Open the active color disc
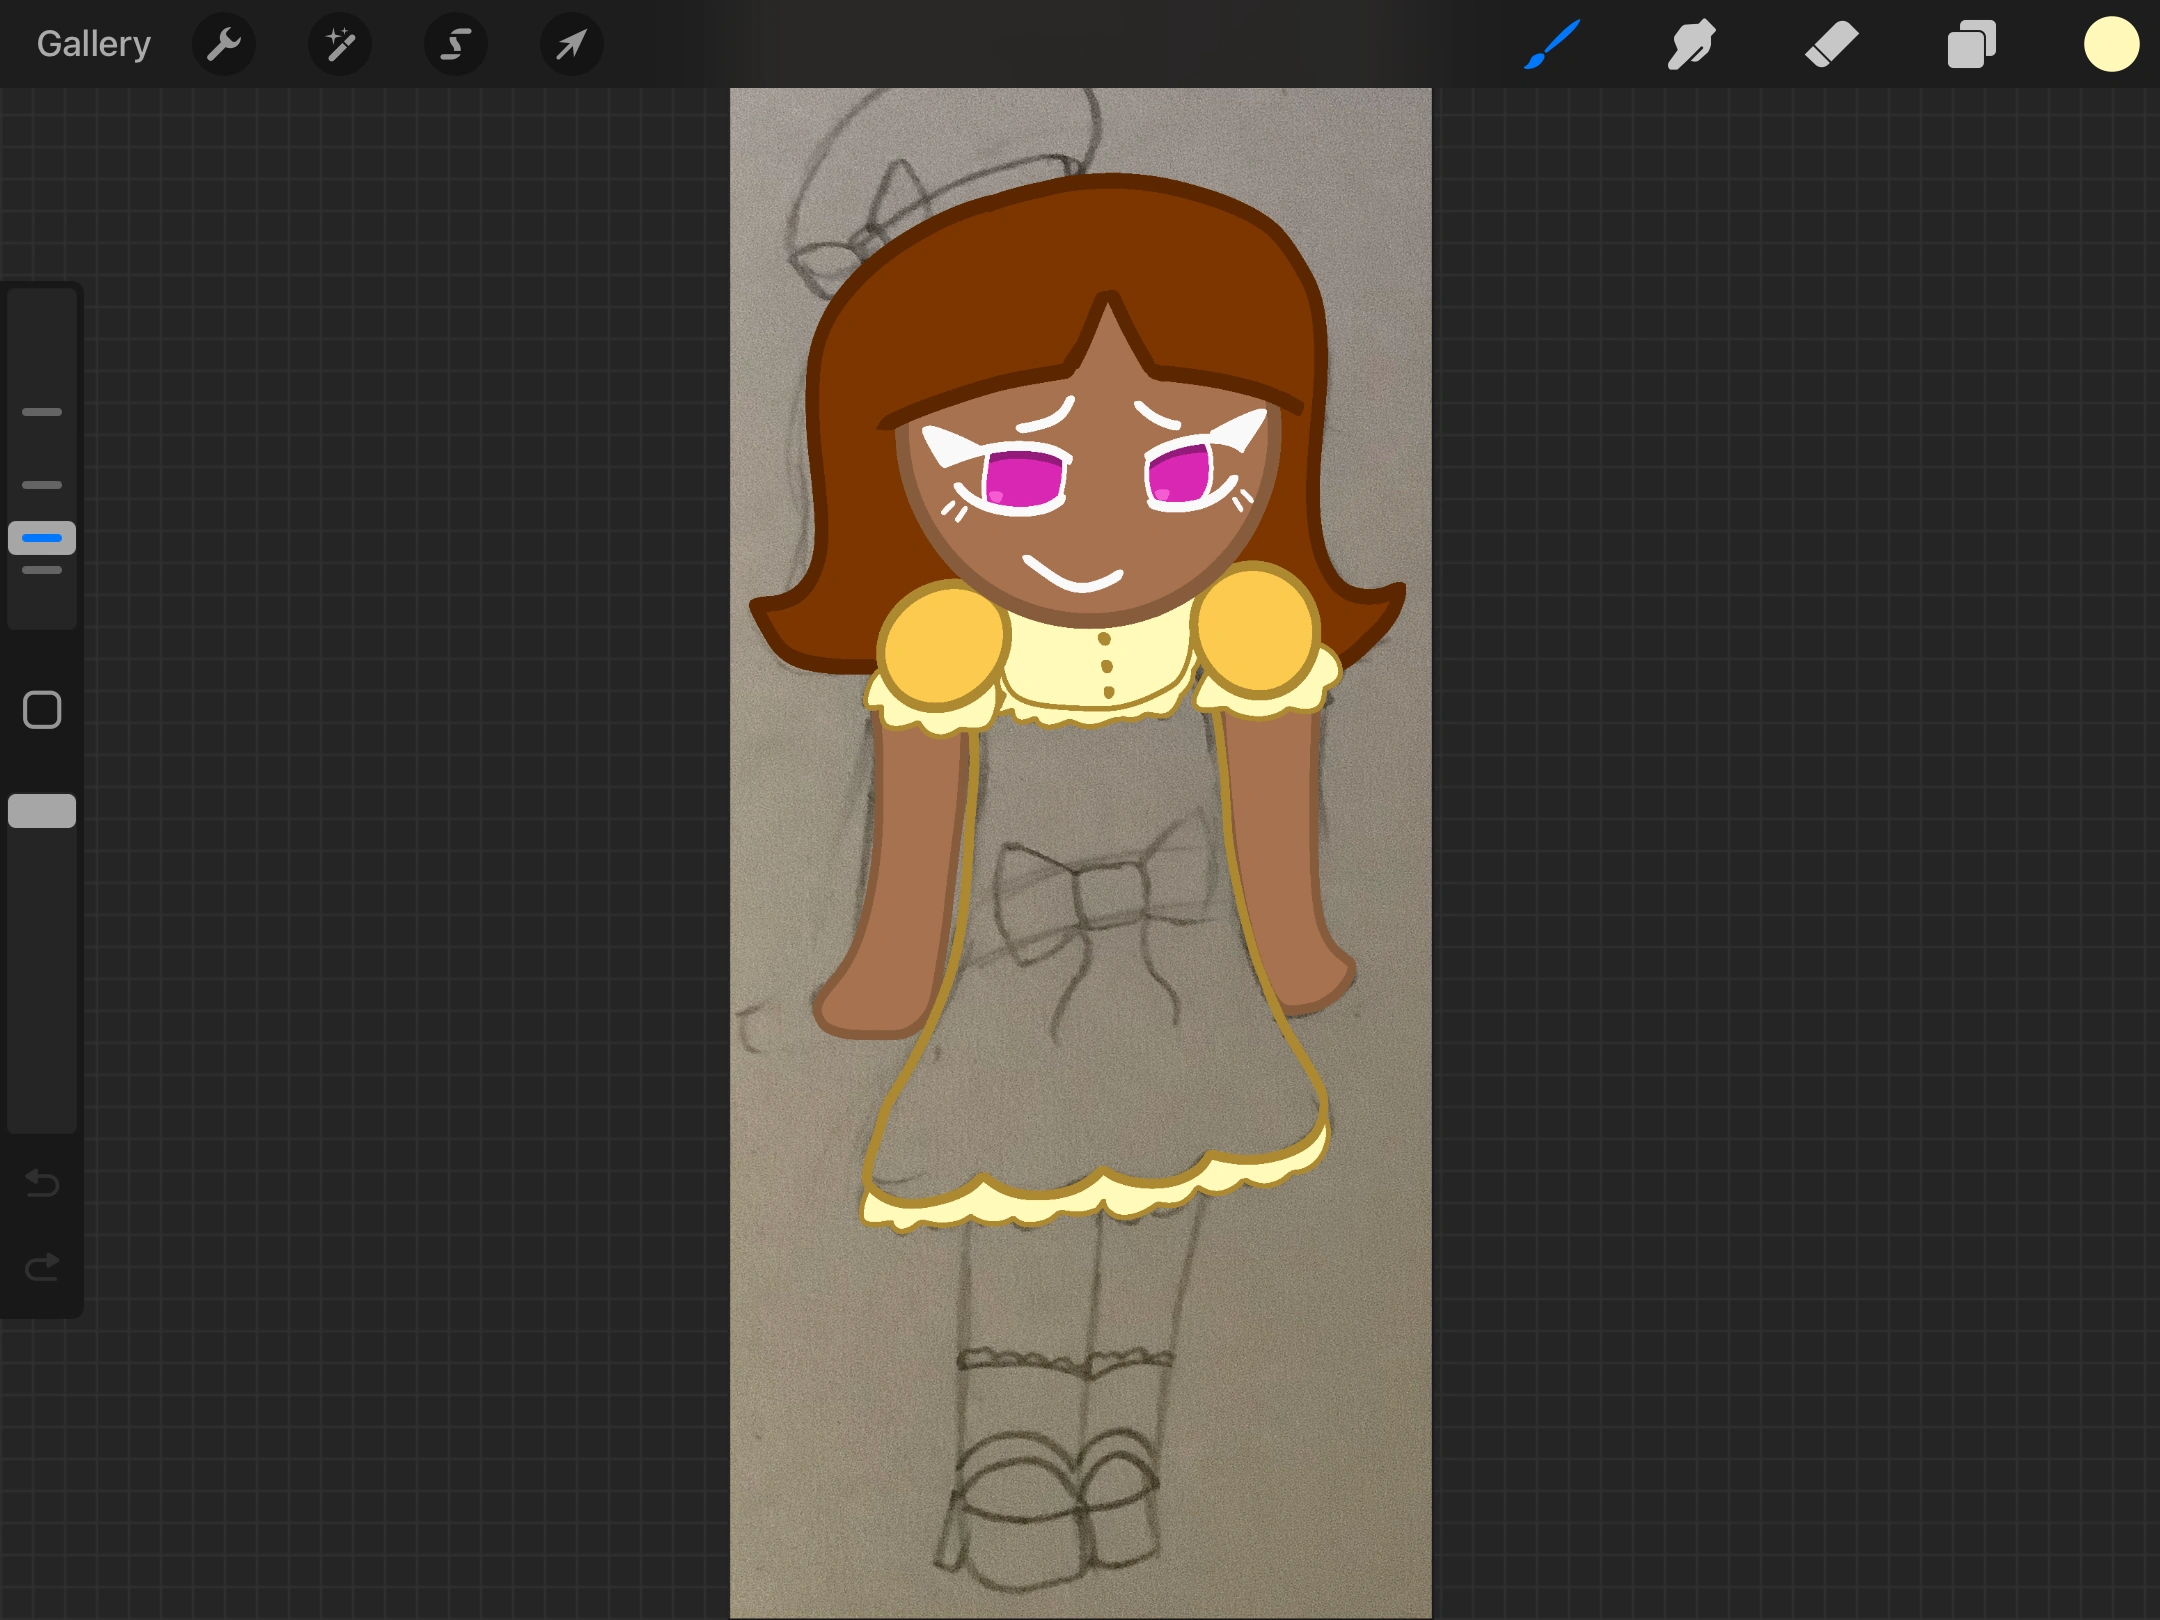 tap(2111, 44)
